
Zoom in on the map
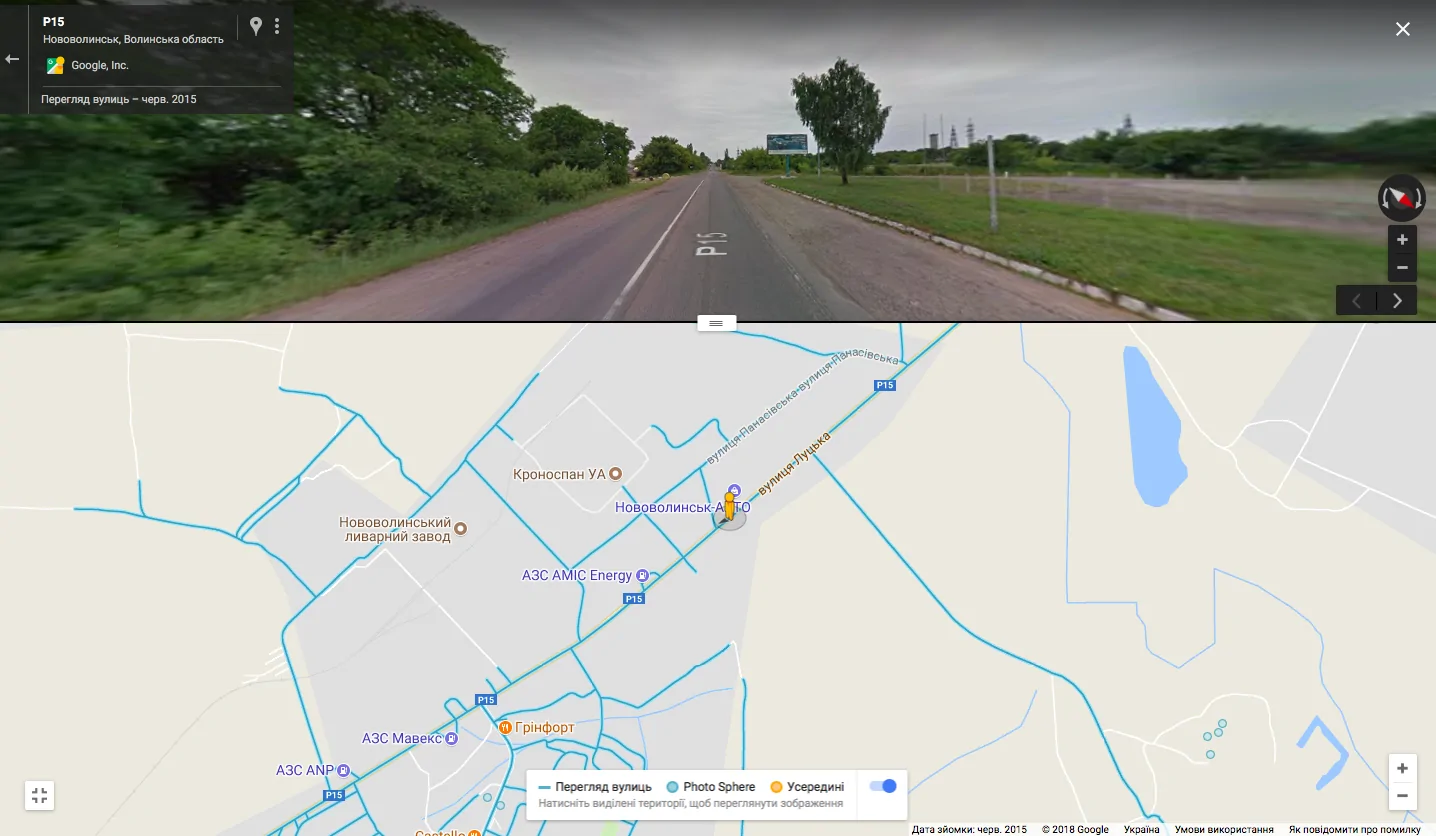pyautogui.click(x=1402, y=768)
